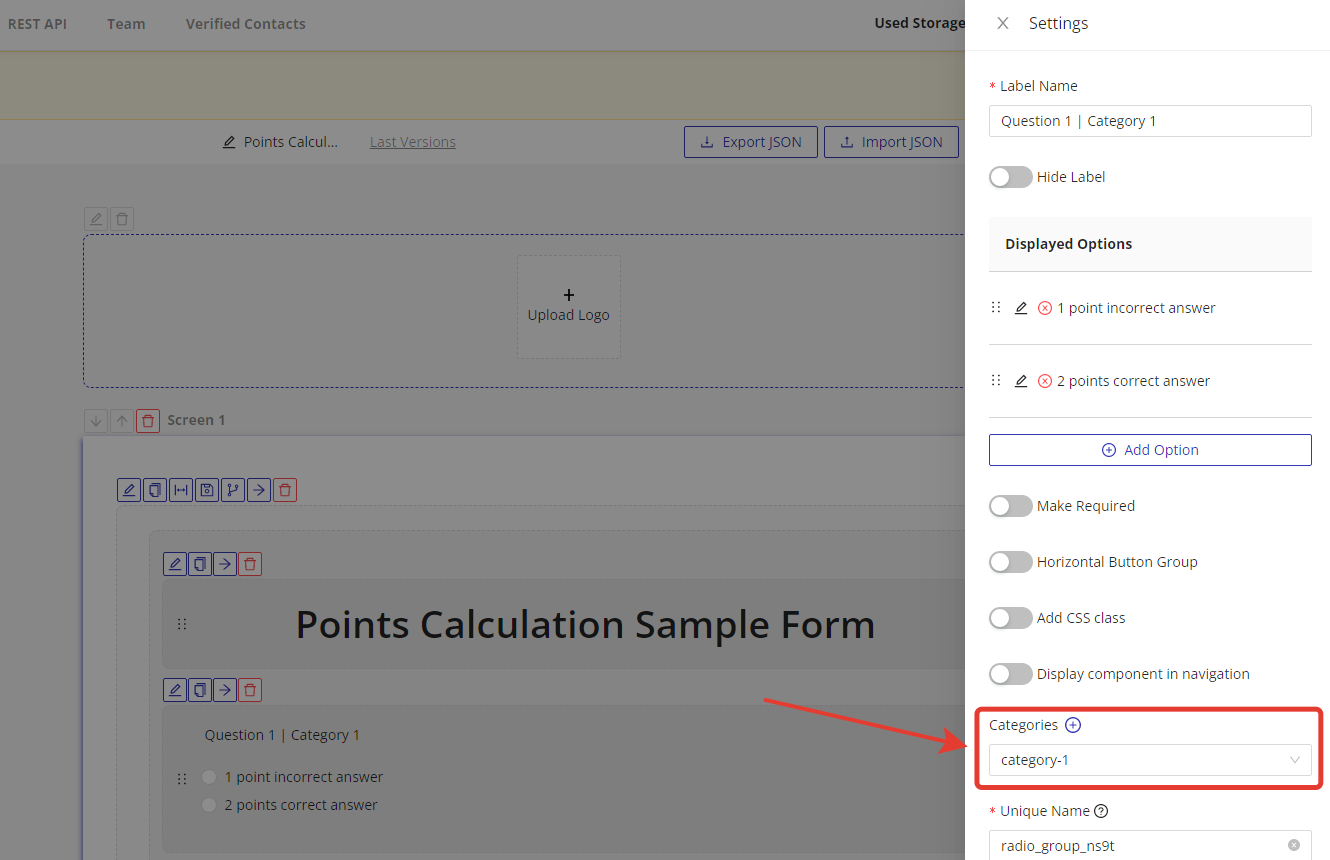
Task: Remove the '1 point incorrect answer' option
Action: click(1045, 308)
